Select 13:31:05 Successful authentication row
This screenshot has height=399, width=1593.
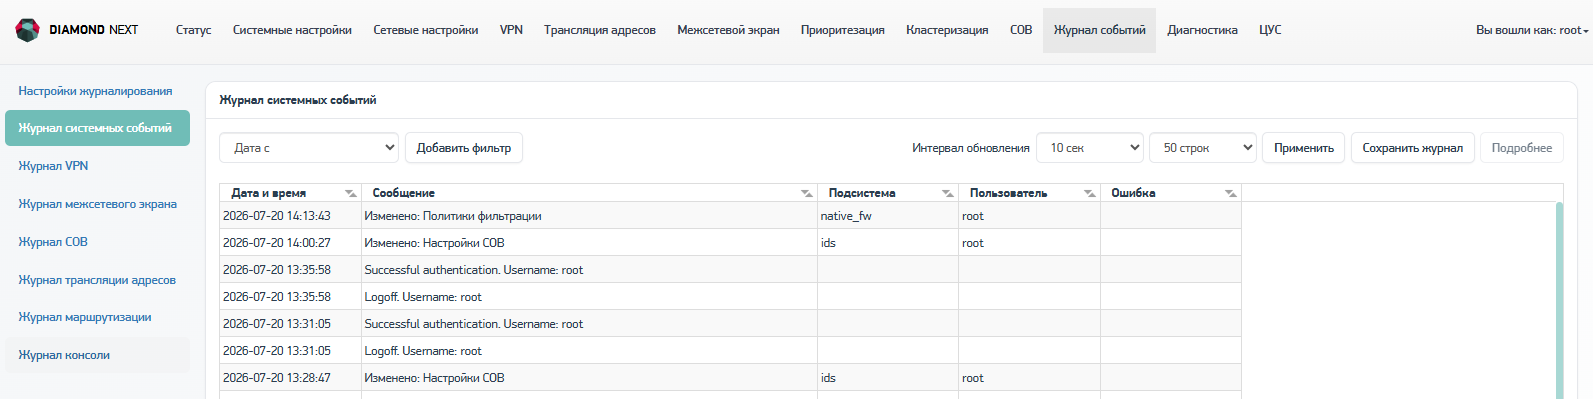(730, 324)
